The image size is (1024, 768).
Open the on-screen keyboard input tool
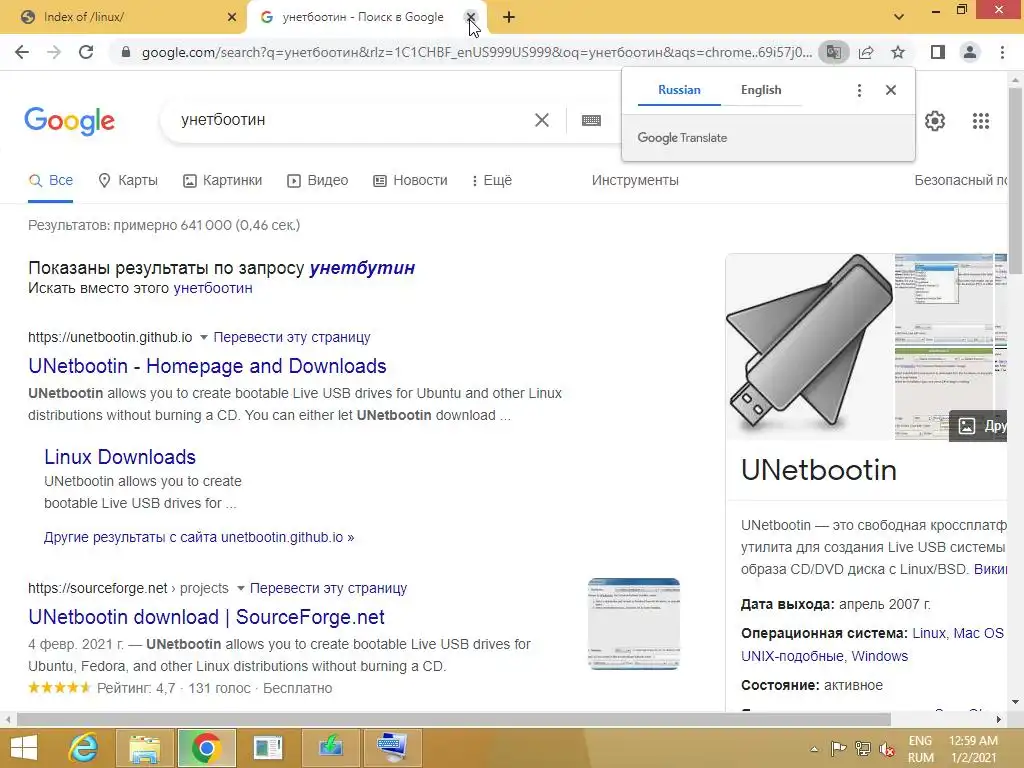pyautogui.click(x=591, y=120)
